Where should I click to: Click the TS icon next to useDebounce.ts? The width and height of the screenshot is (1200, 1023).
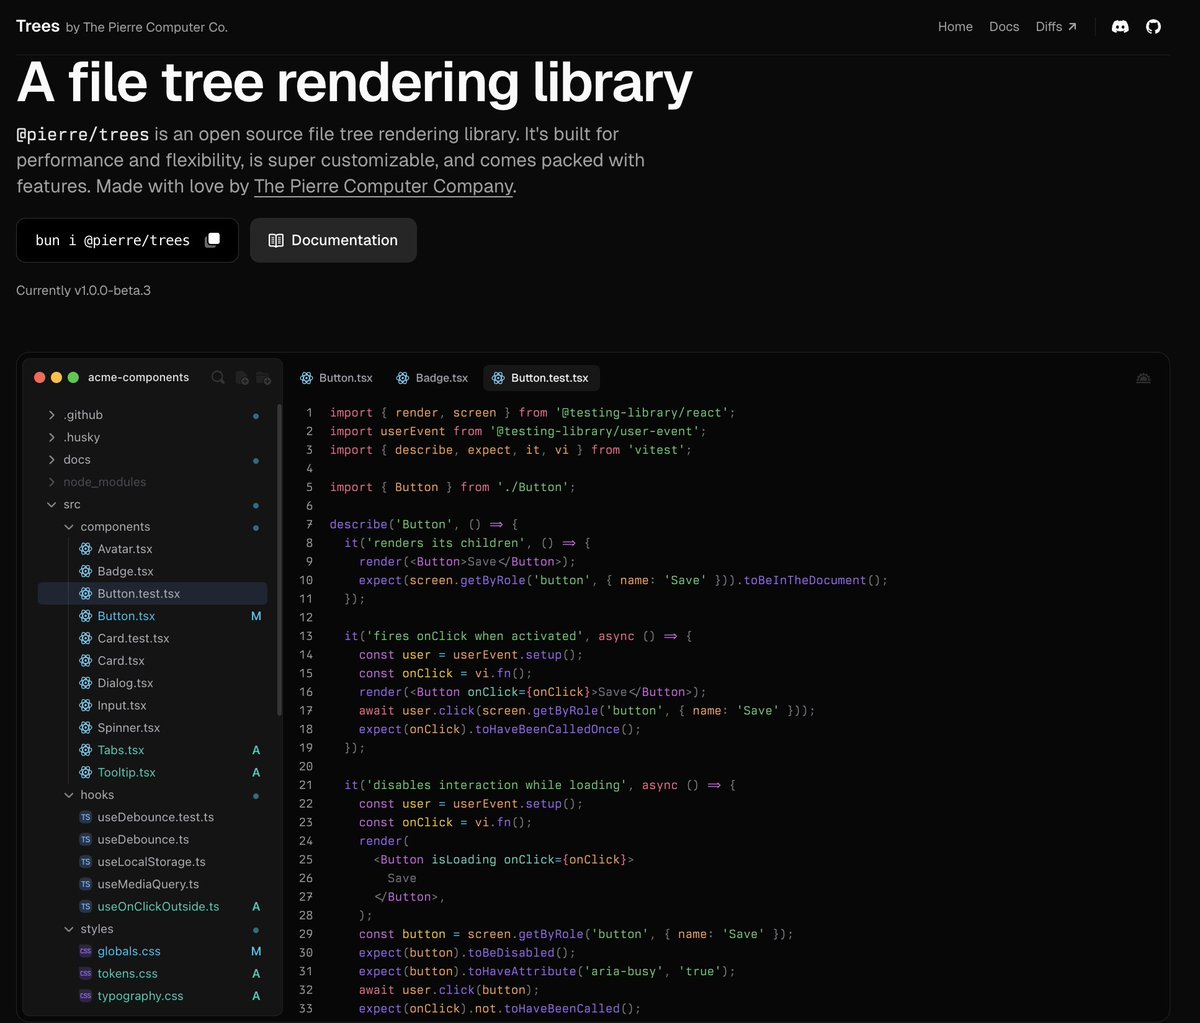[x=86, y=840]
